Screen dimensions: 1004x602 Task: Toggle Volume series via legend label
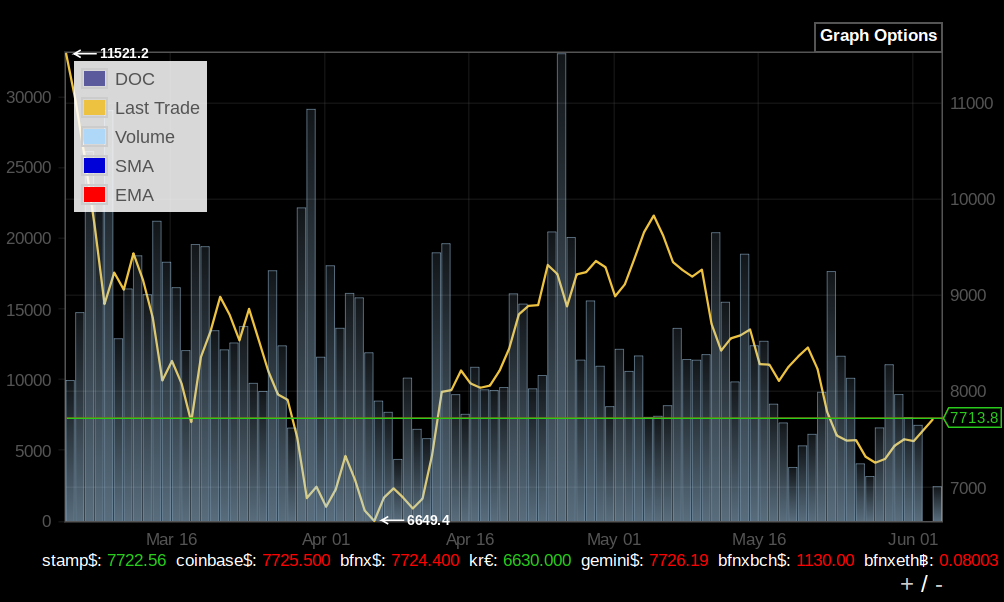[144, 137]
